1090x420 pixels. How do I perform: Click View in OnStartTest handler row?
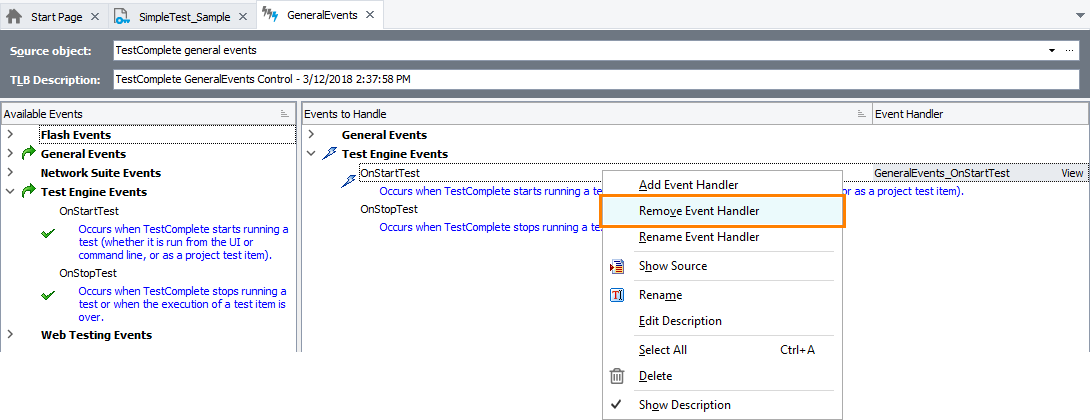pos(1072,172)
